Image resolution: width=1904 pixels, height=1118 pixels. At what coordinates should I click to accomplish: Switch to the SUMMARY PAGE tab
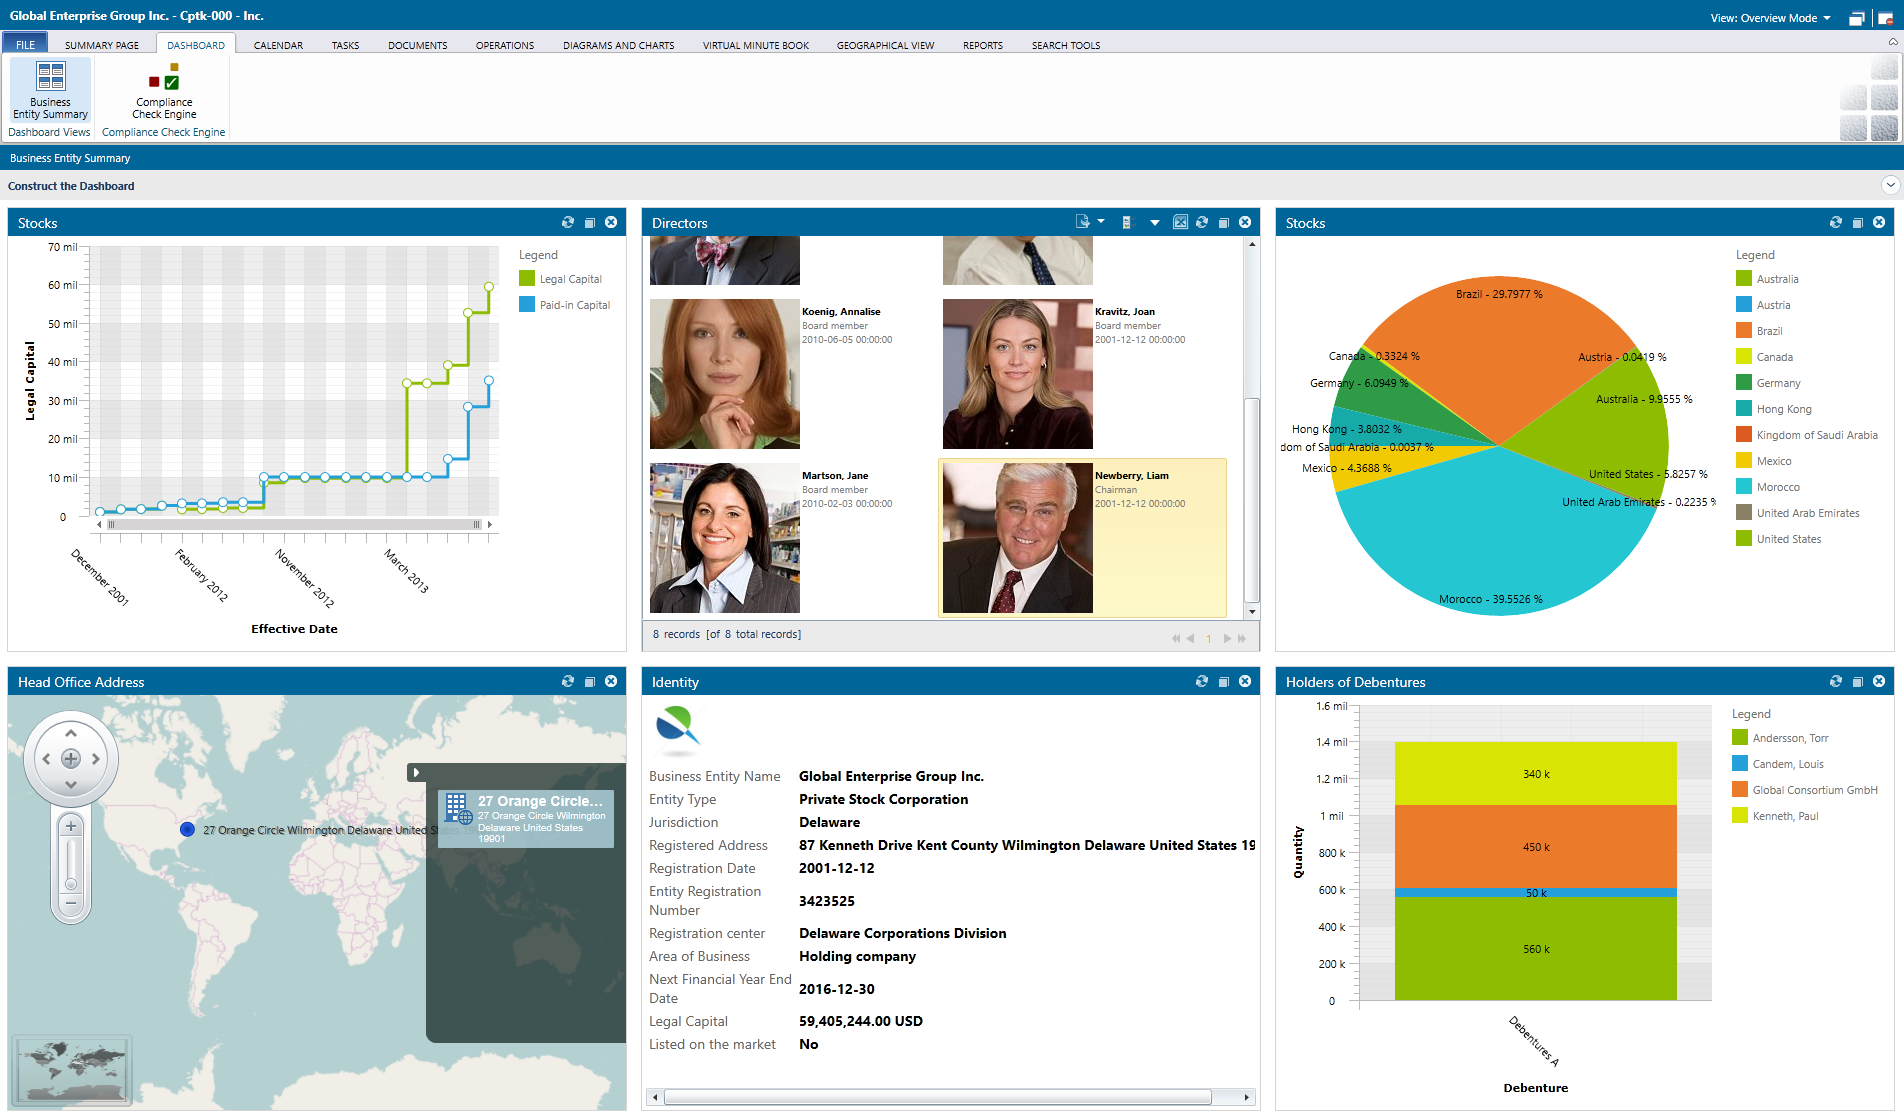[x=102, y=45]
